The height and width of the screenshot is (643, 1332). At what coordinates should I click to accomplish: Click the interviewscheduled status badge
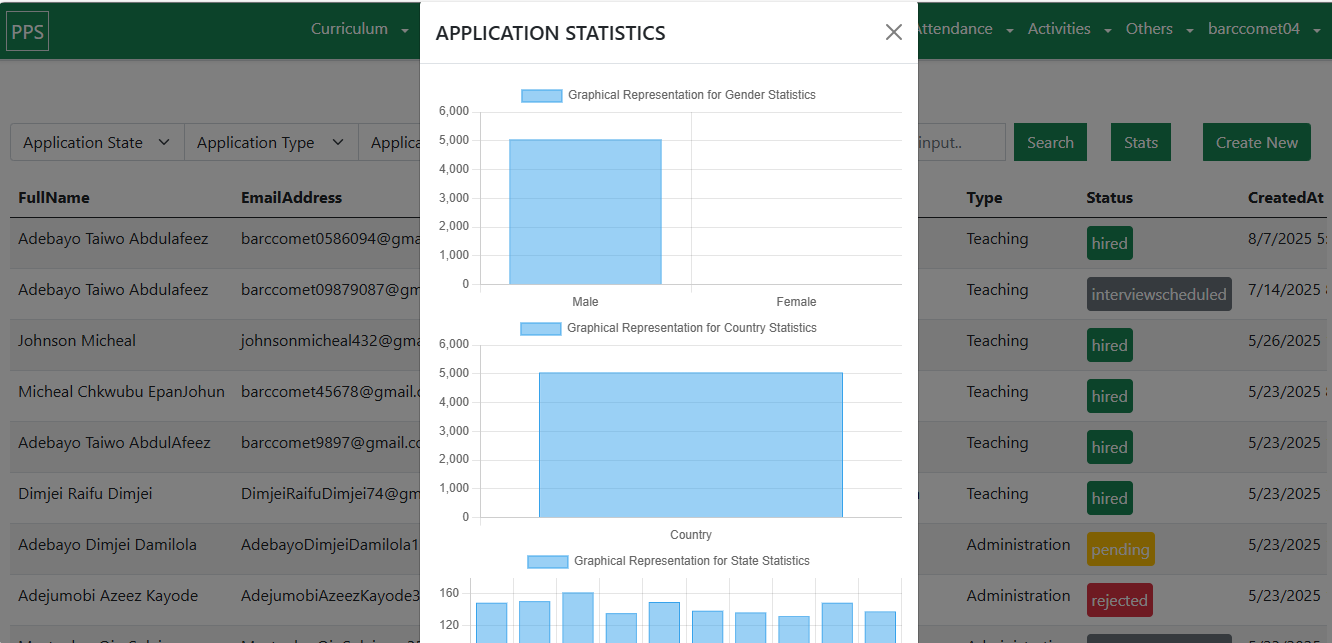pyautogui.click(x=1158, y=295)
